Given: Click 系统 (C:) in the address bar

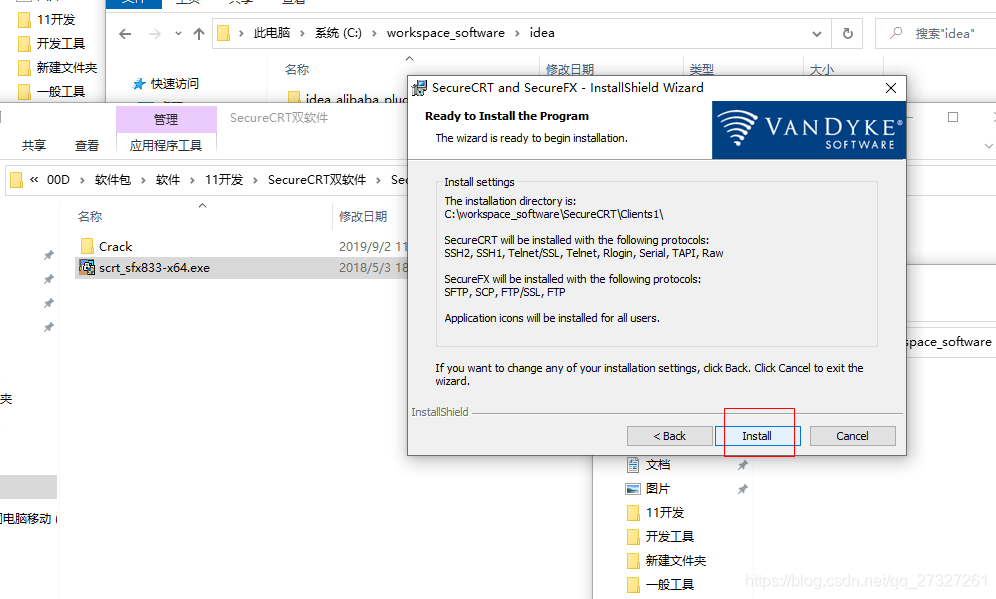Looking at the screenshot, I should point(338,33).
